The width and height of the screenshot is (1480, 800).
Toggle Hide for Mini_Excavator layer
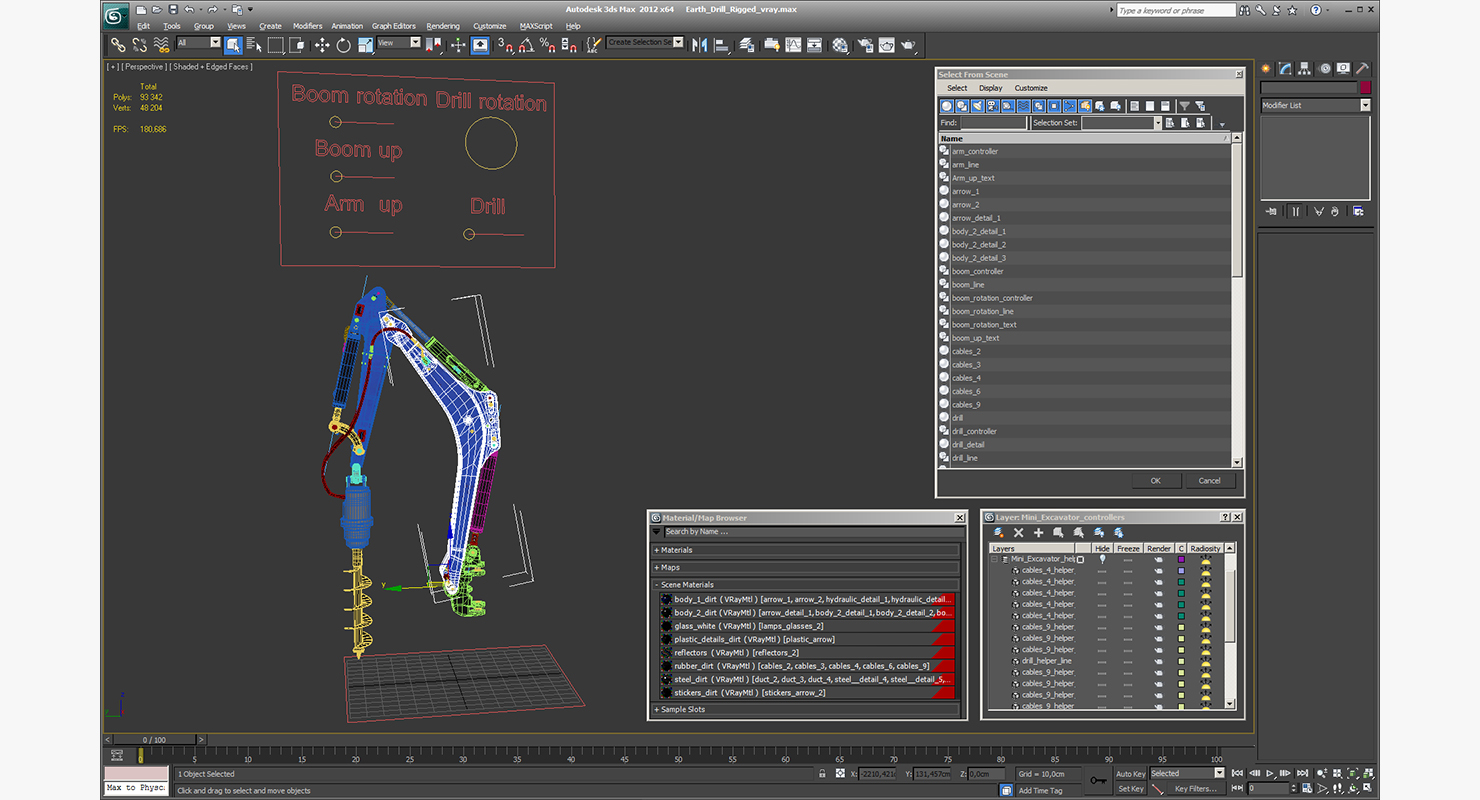(1102, 559)
